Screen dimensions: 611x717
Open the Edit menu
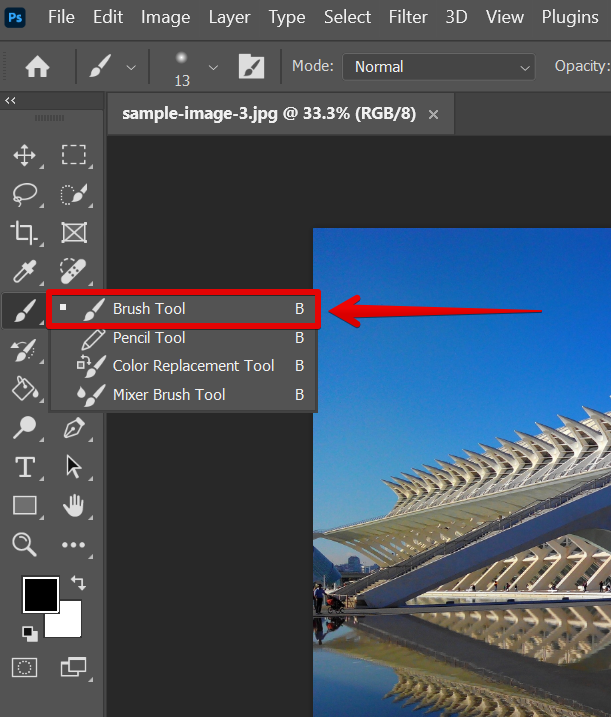coord(108,17)
